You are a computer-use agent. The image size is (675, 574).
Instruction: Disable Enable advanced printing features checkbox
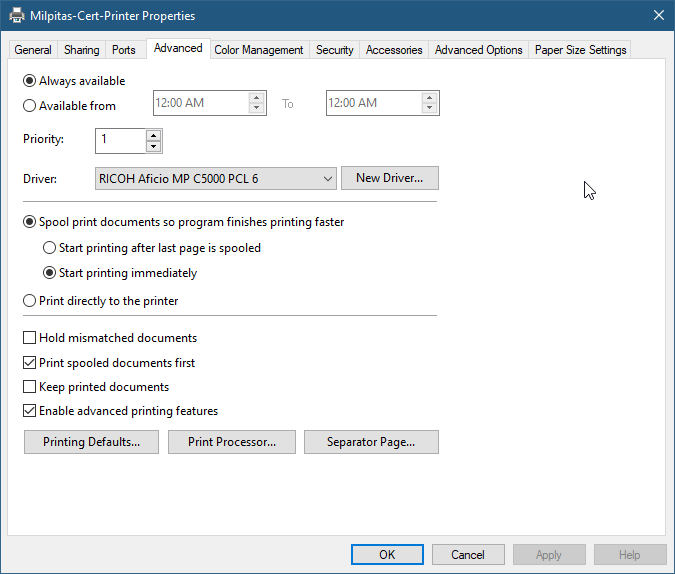click(x=30, y=411)
